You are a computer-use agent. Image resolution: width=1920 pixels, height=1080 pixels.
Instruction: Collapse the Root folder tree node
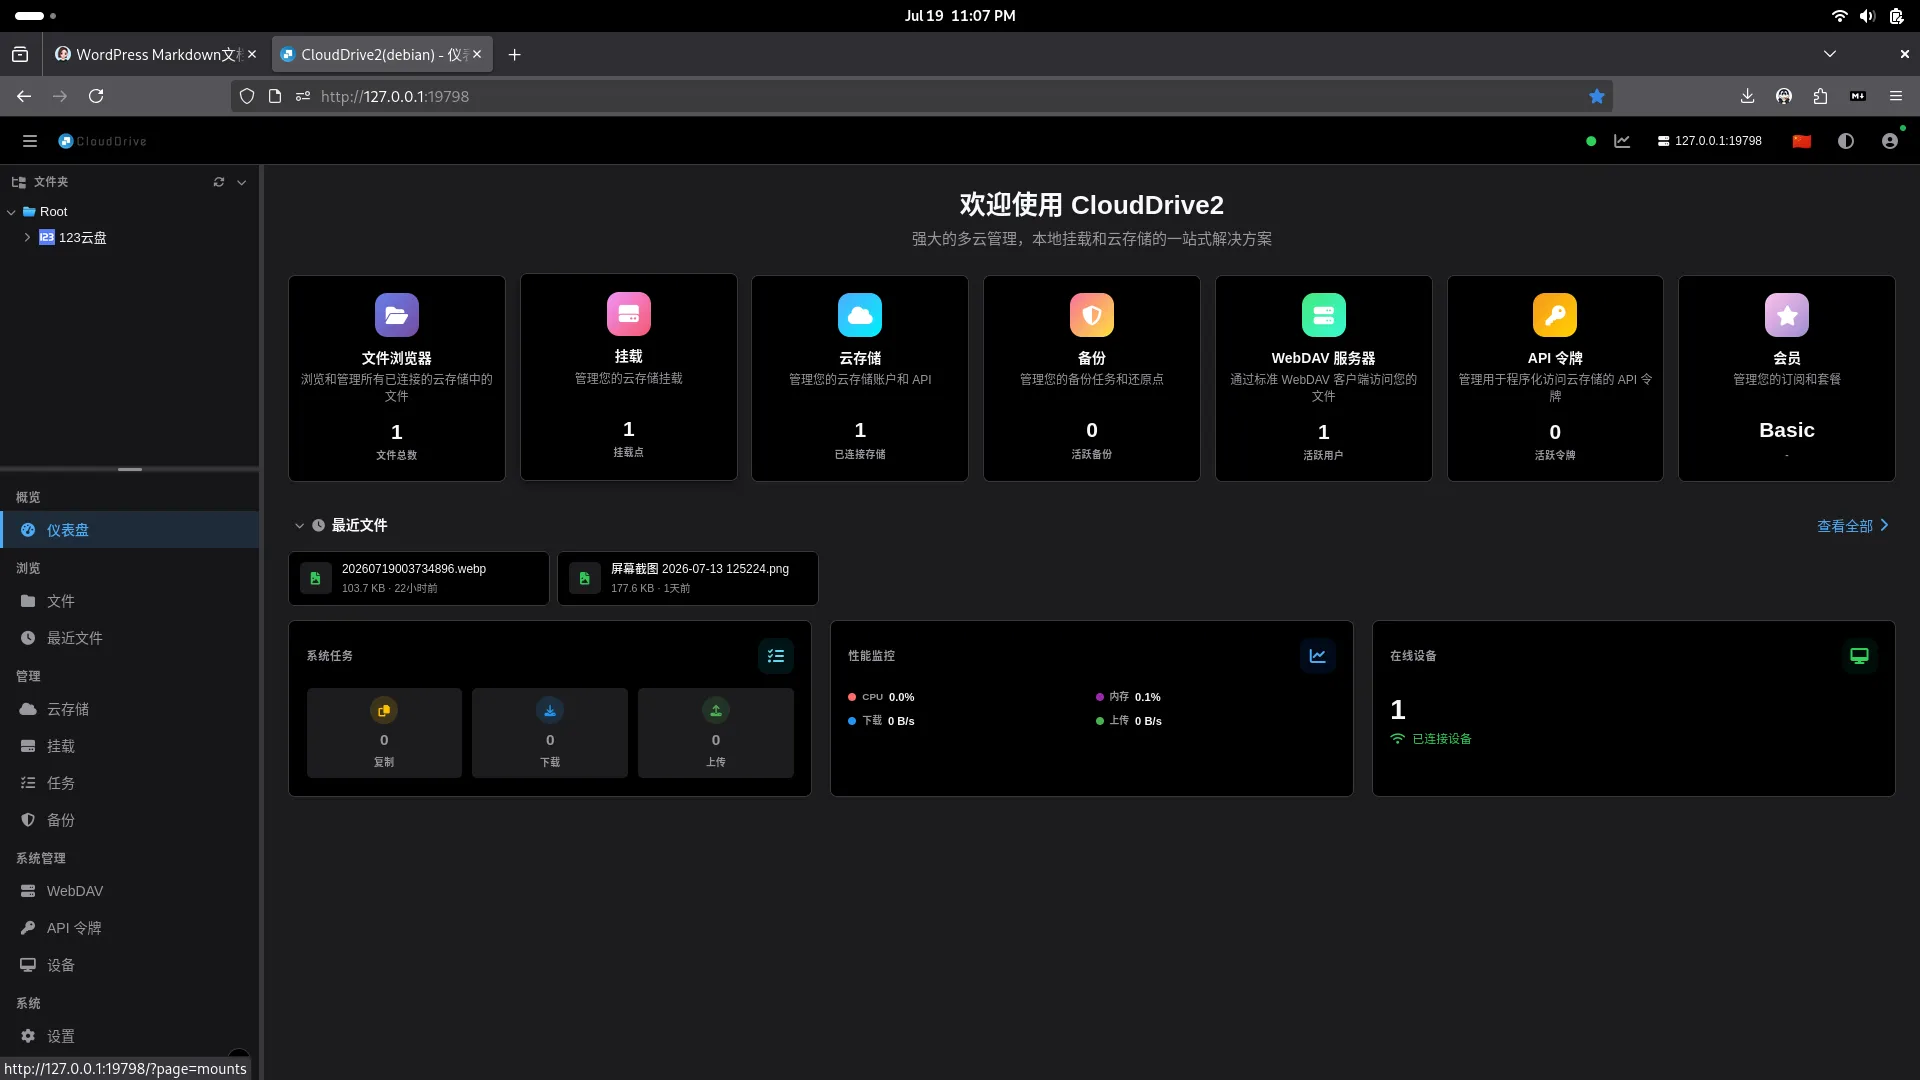(11, 212)
